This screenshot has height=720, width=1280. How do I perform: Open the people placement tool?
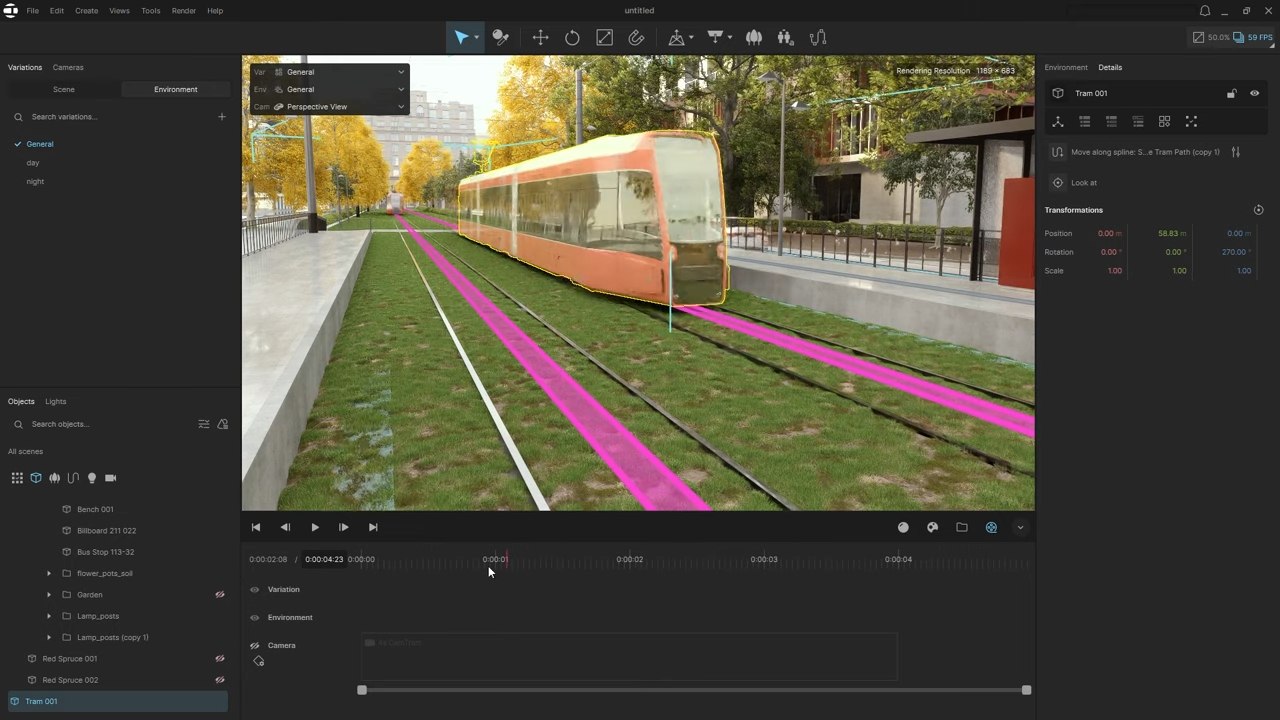785,37
